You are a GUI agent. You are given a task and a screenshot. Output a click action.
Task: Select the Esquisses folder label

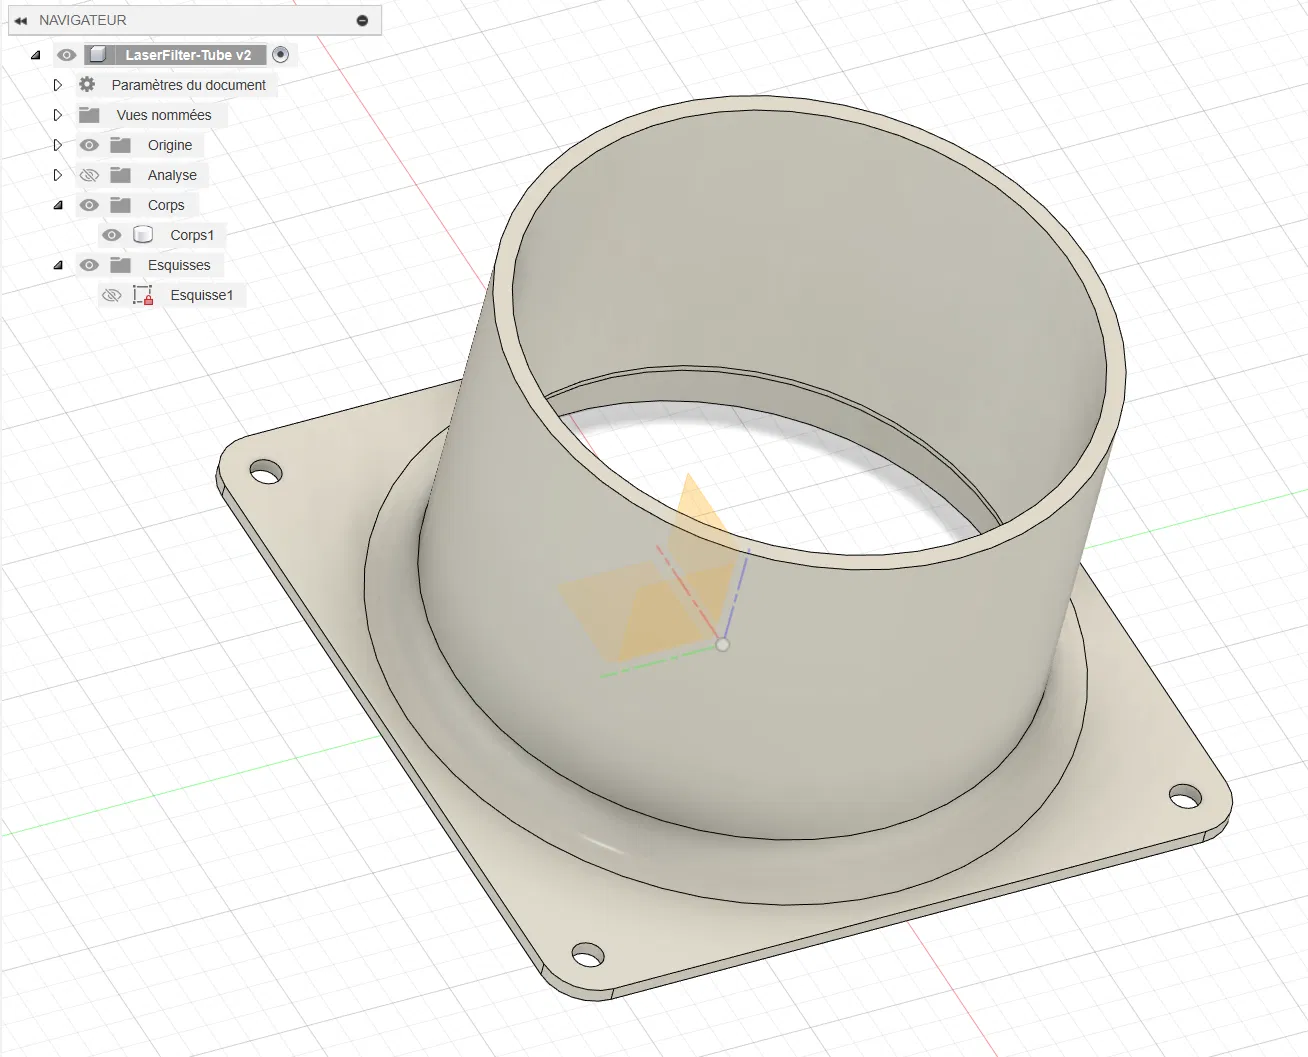point(179,265)
